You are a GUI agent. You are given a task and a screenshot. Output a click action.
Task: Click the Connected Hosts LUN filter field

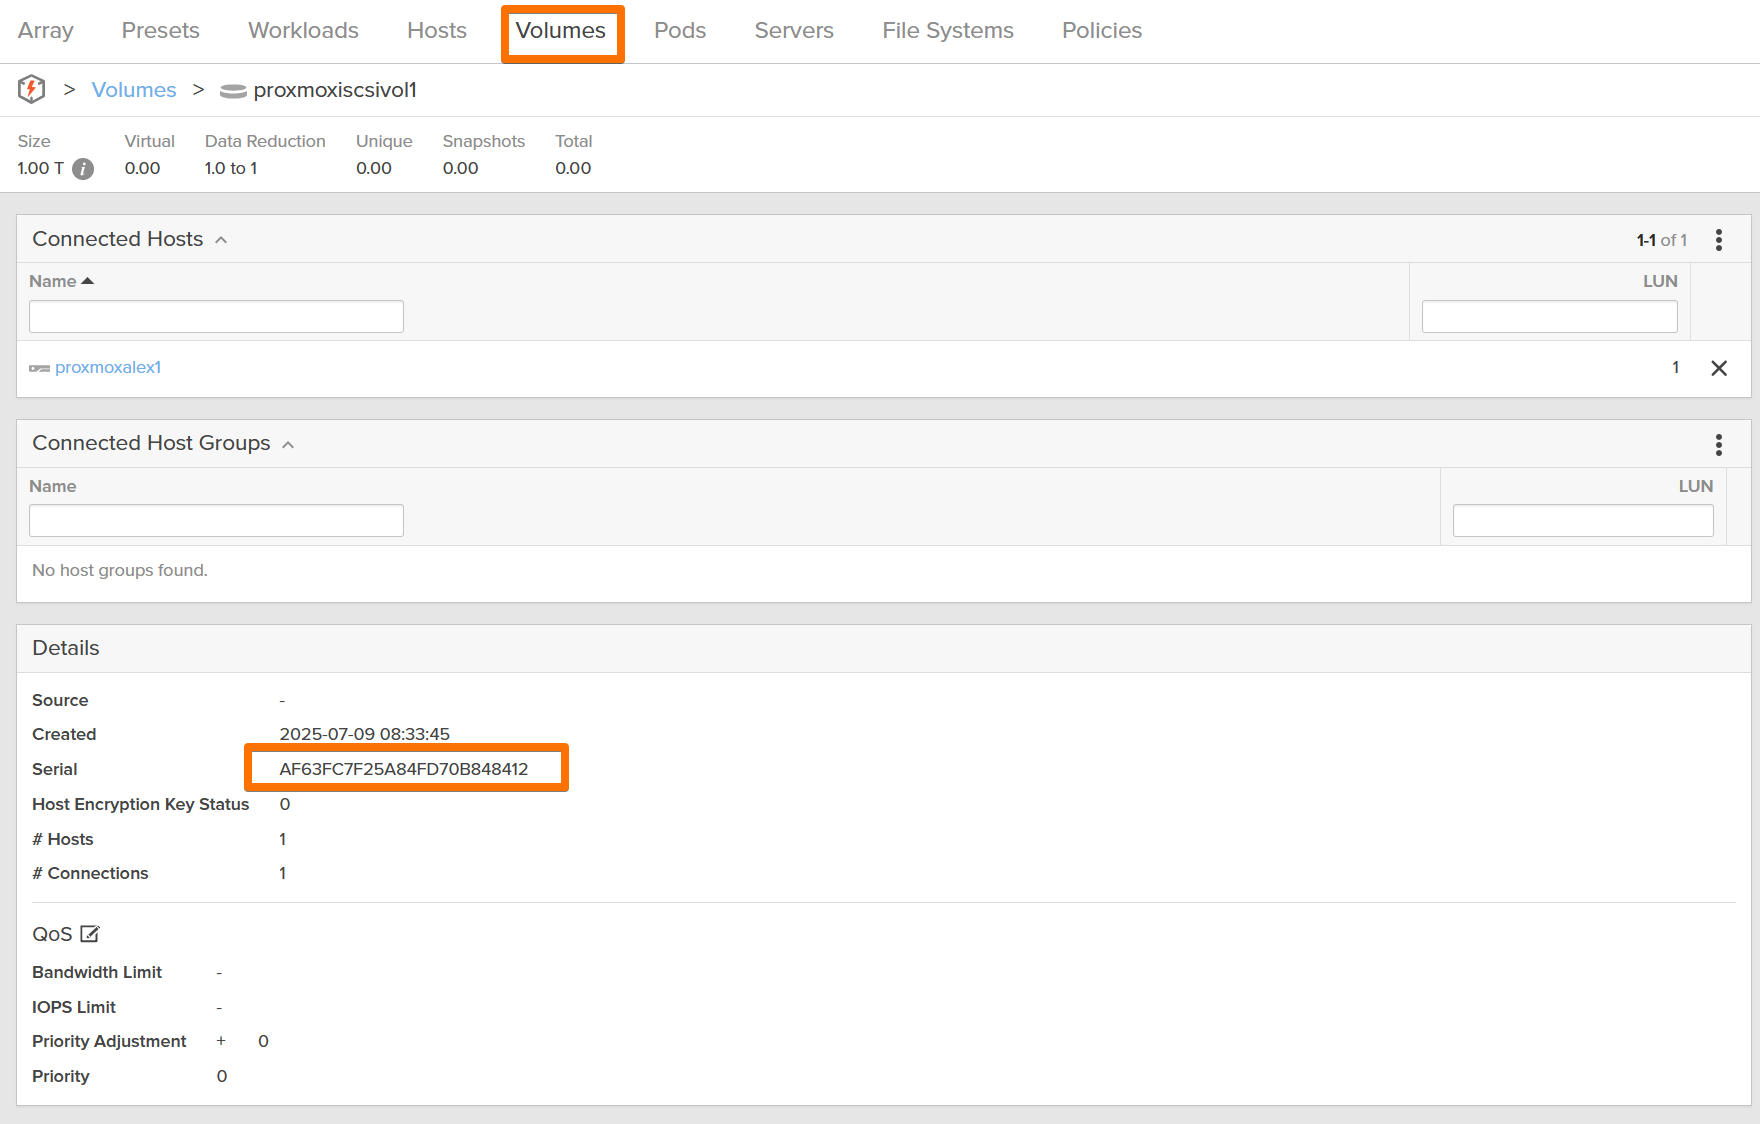1548,317
